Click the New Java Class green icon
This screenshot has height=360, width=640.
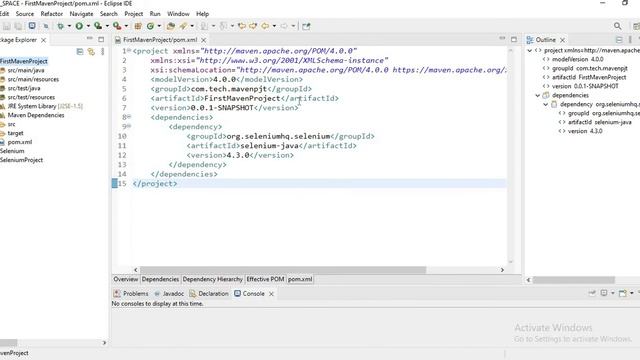point(150,26)
